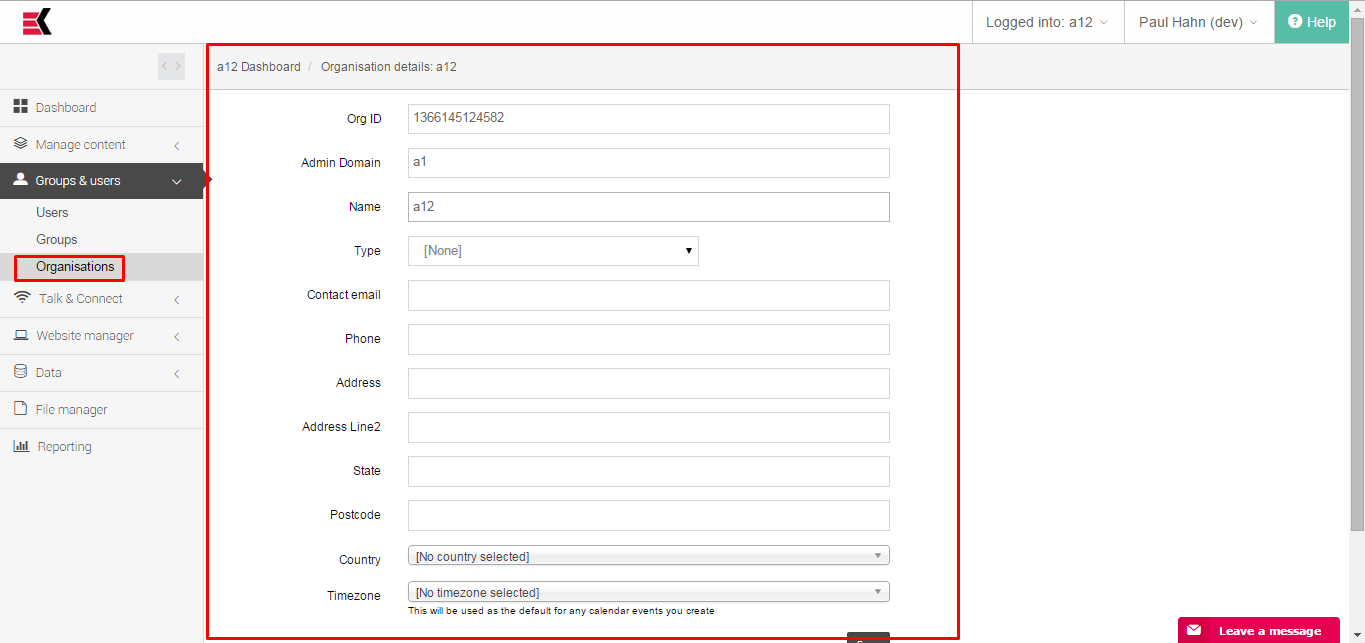Click the Data database icon
Screen dimensions: 1365x643
(20, 371)
